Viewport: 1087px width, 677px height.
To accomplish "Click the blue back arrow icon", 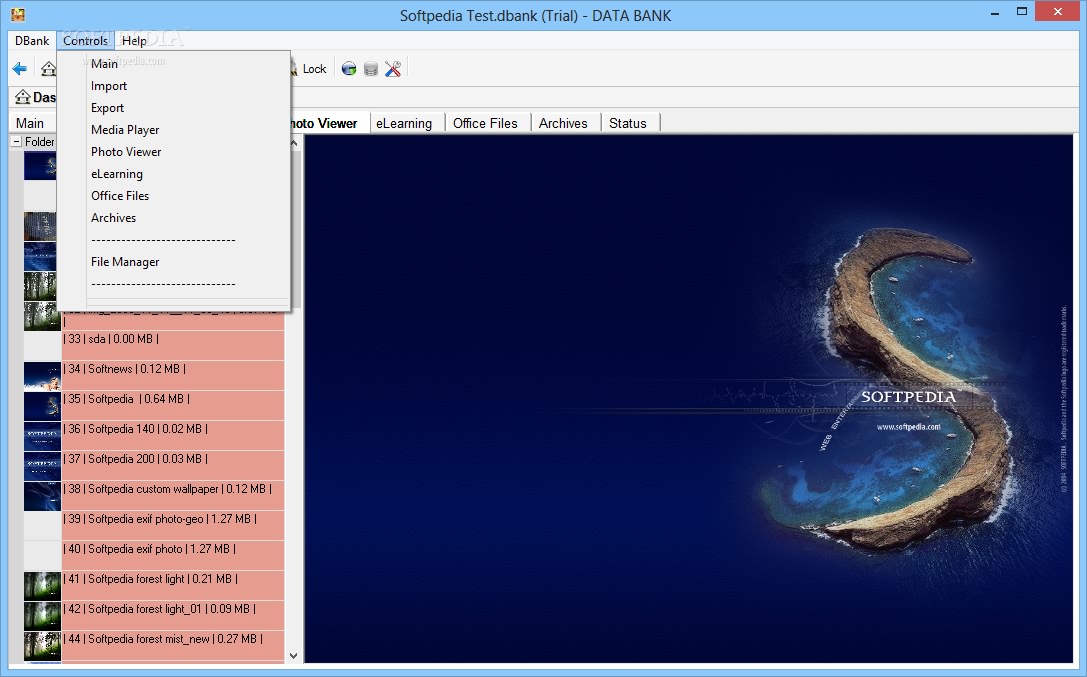I will pyautogui.click(x=19, y=69).
